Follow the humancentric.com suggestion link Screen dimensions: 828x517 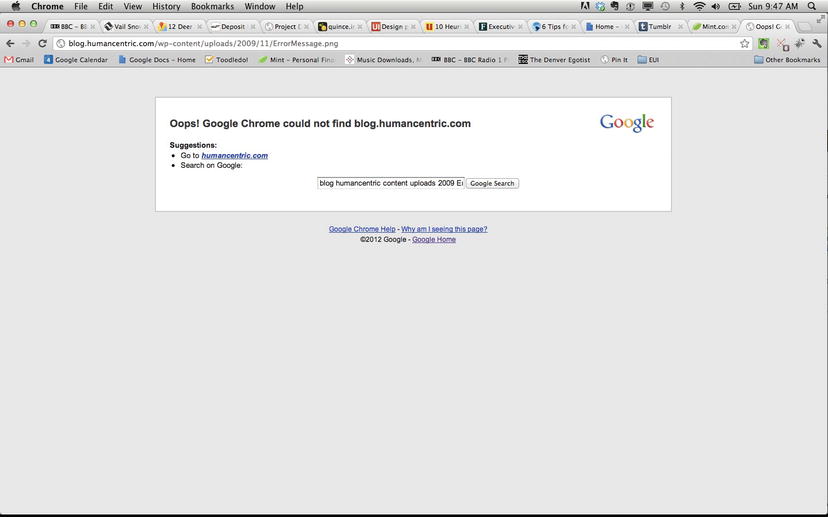click(x=234, y=155)
